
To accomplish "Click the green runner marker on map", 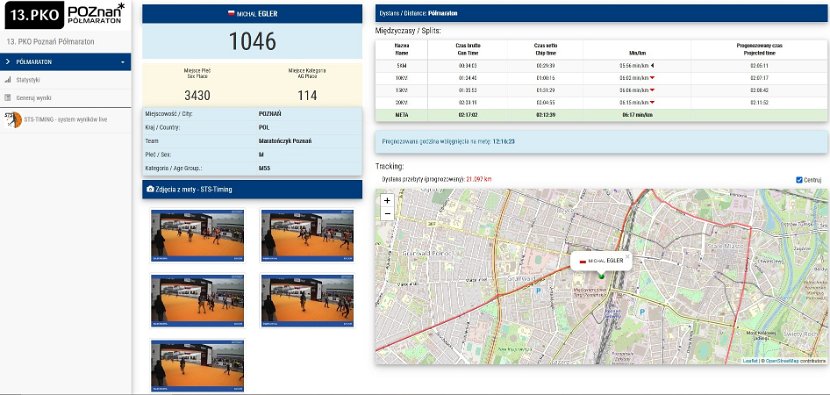I will (601, 275).
